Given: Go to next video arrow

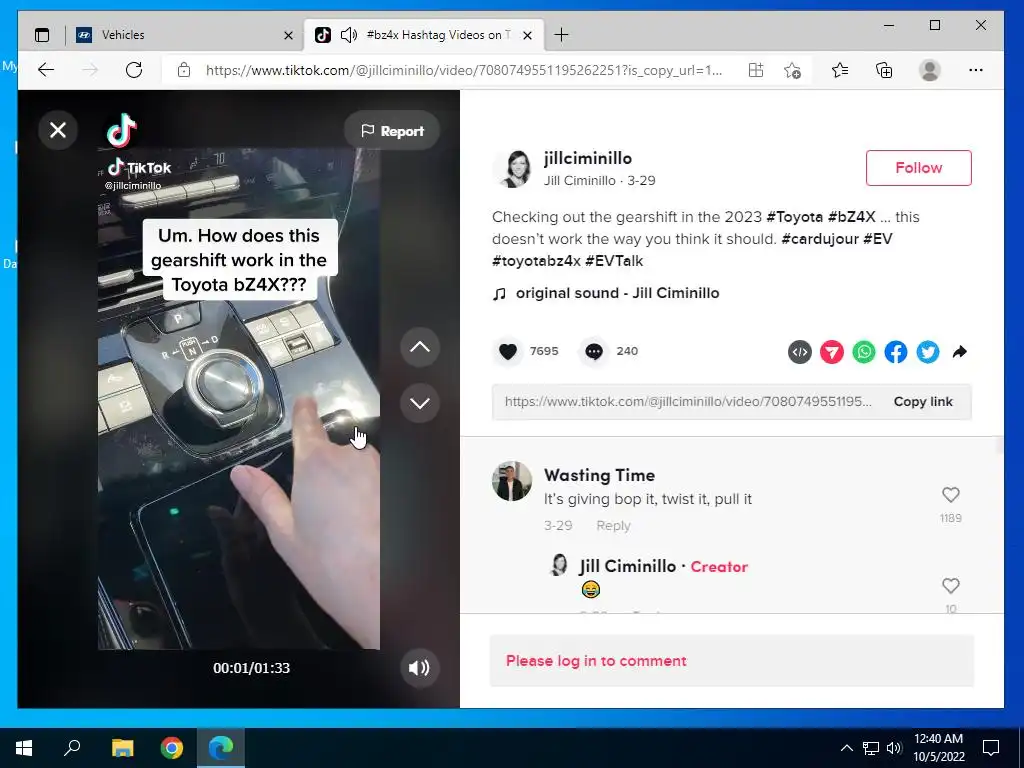Looking at the screenshot, I should point(420,403).
